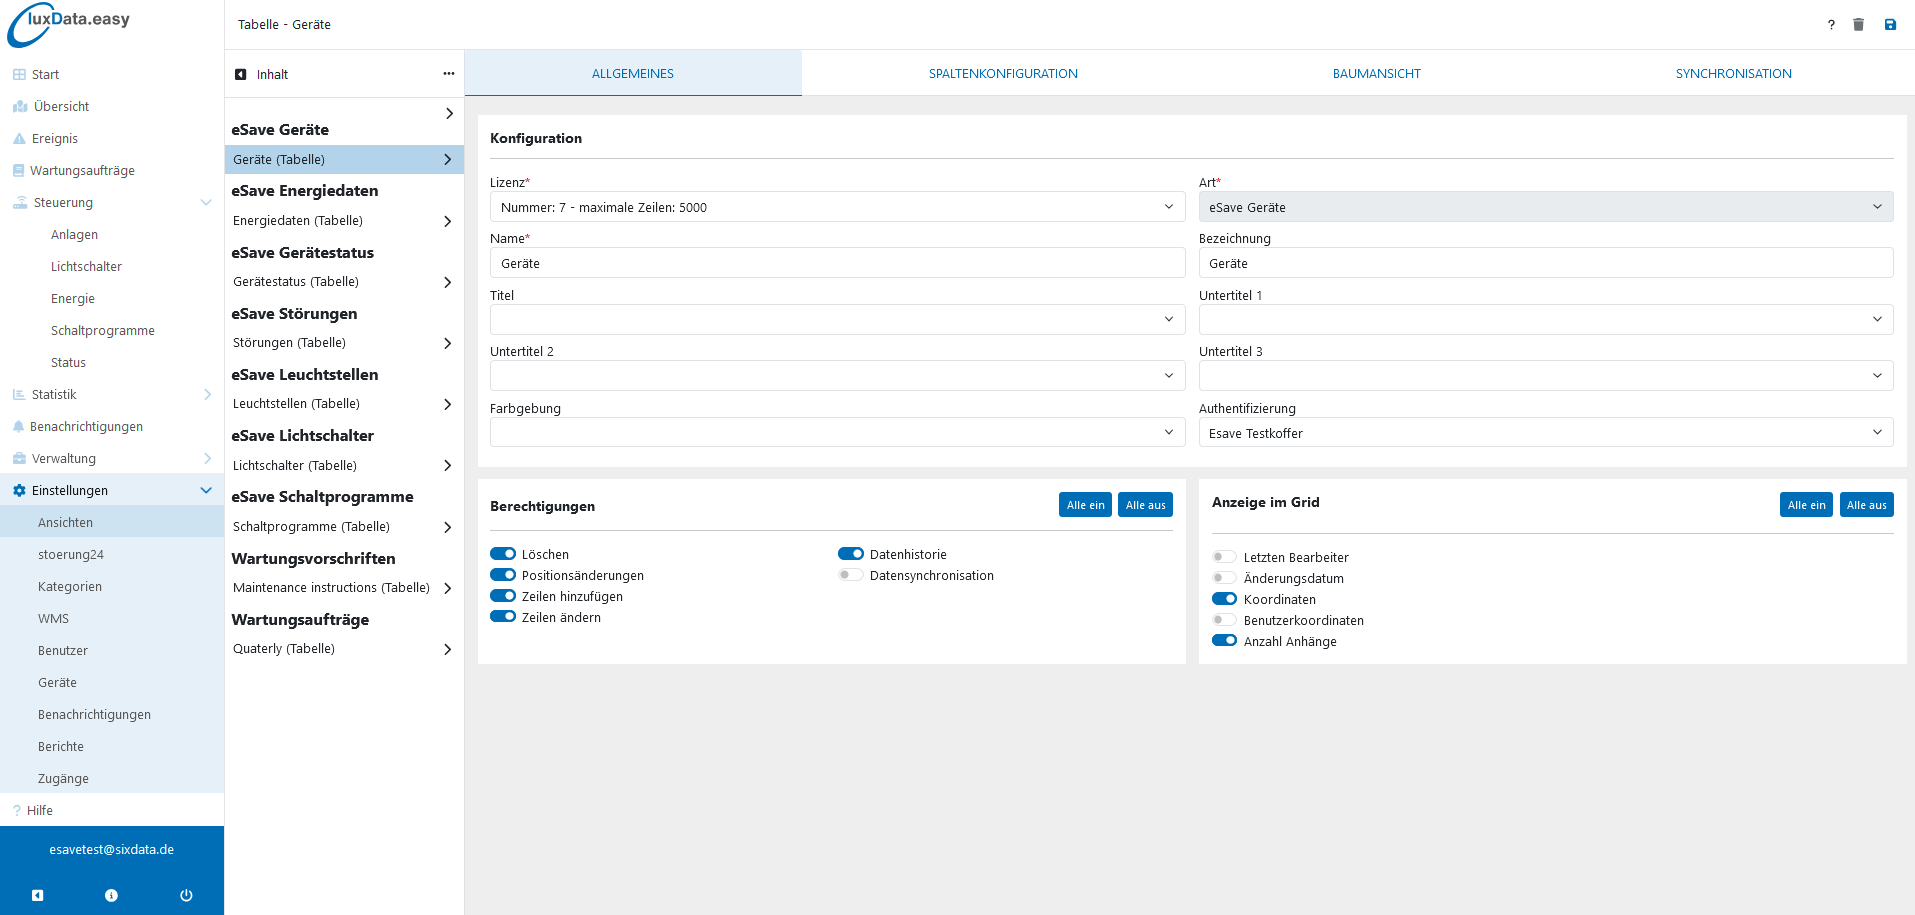Viewport: 1915px width, 915px height.
Task: Expand the Statistik sidebar section
Action: tap(207, 394)
